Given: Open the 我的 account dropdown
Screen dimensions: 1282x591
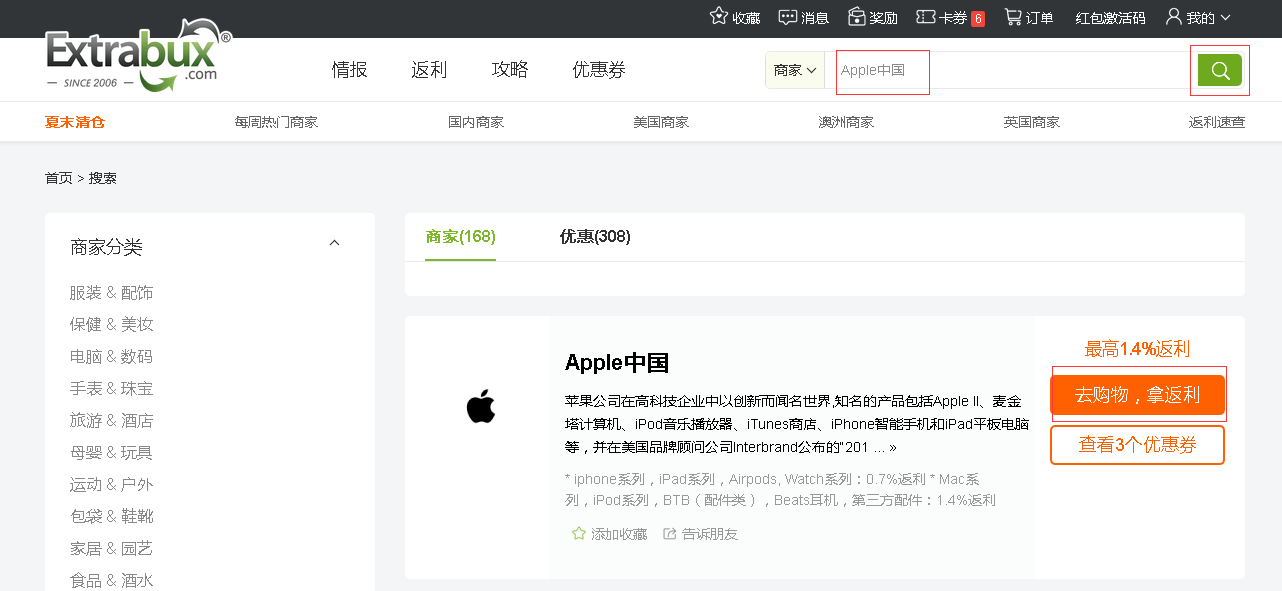Looking at the screenshot, I should (x=1198, y=17).
